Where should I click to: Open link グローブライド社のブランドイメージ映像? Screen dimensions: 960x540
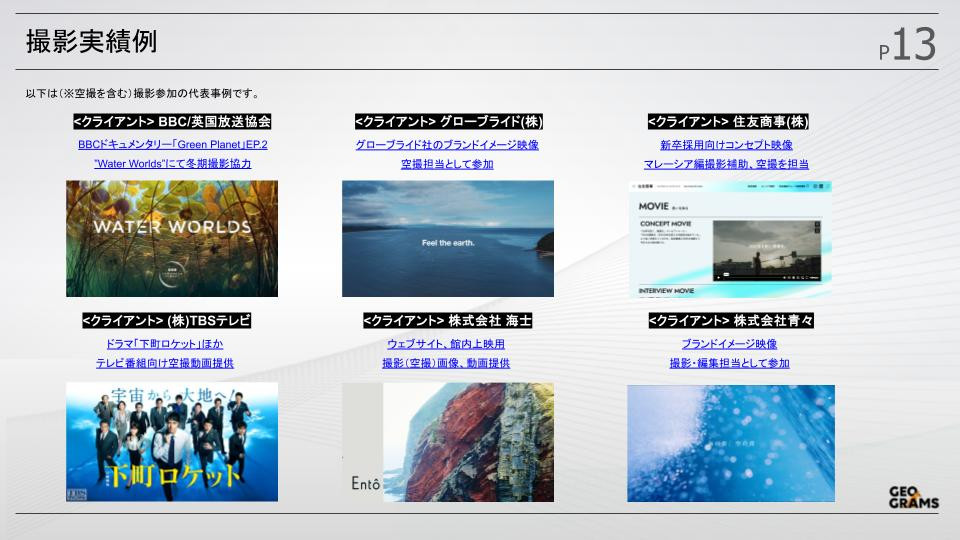click(447, 144)
